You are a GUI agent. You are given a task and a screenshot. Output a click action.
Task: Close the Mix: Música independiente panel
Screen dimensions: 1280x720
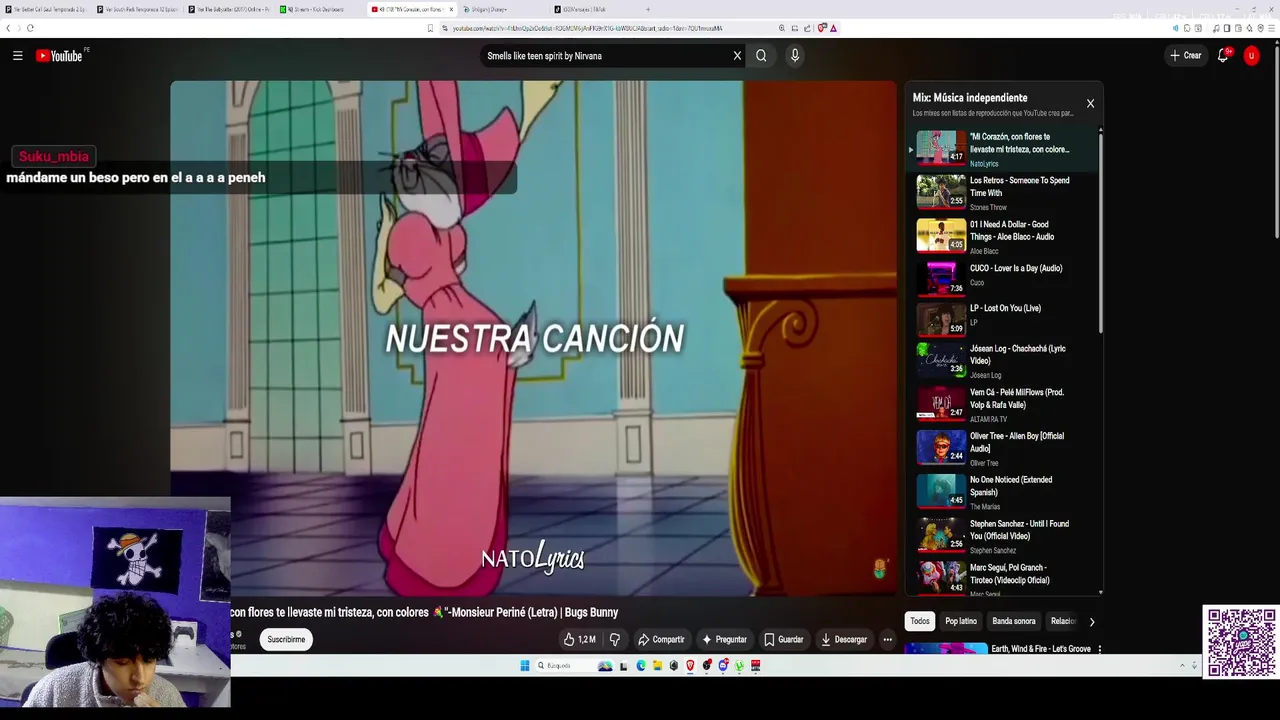(1090, 103)
